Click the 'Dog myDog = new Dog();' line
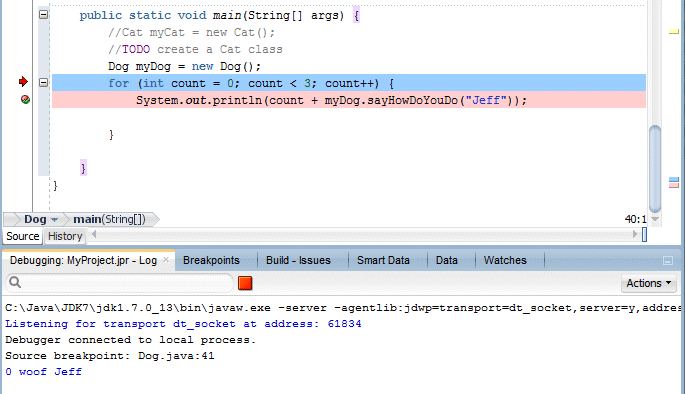Viewport: 685px width, 394px height. pos(184,66)
